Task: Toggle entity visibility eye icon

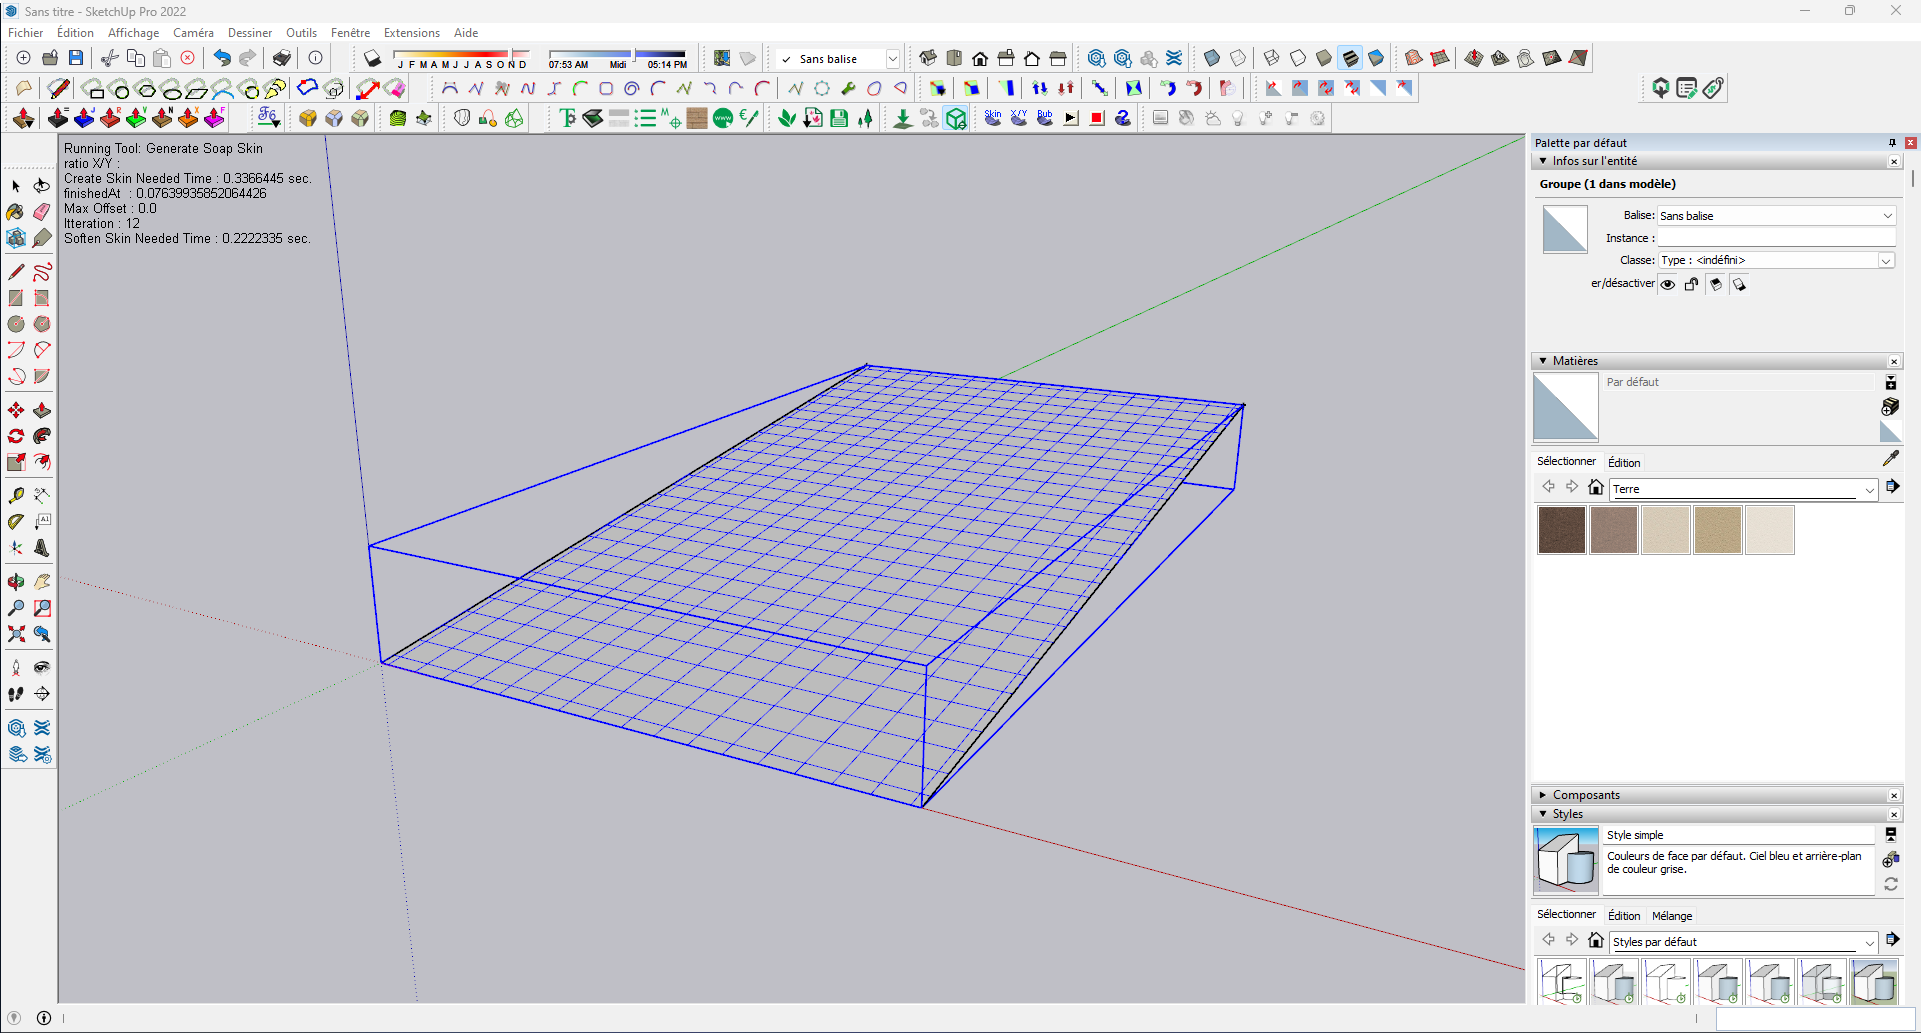Action: point(1668,285)
